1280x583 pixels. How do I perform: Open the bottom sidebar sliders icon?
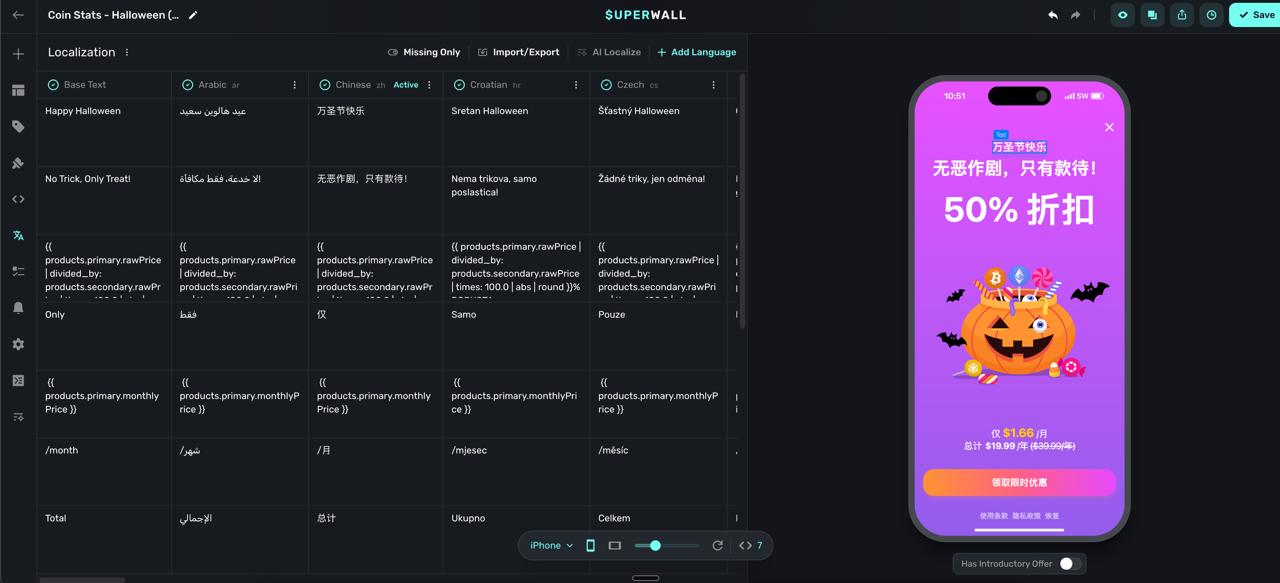point(18,417)
